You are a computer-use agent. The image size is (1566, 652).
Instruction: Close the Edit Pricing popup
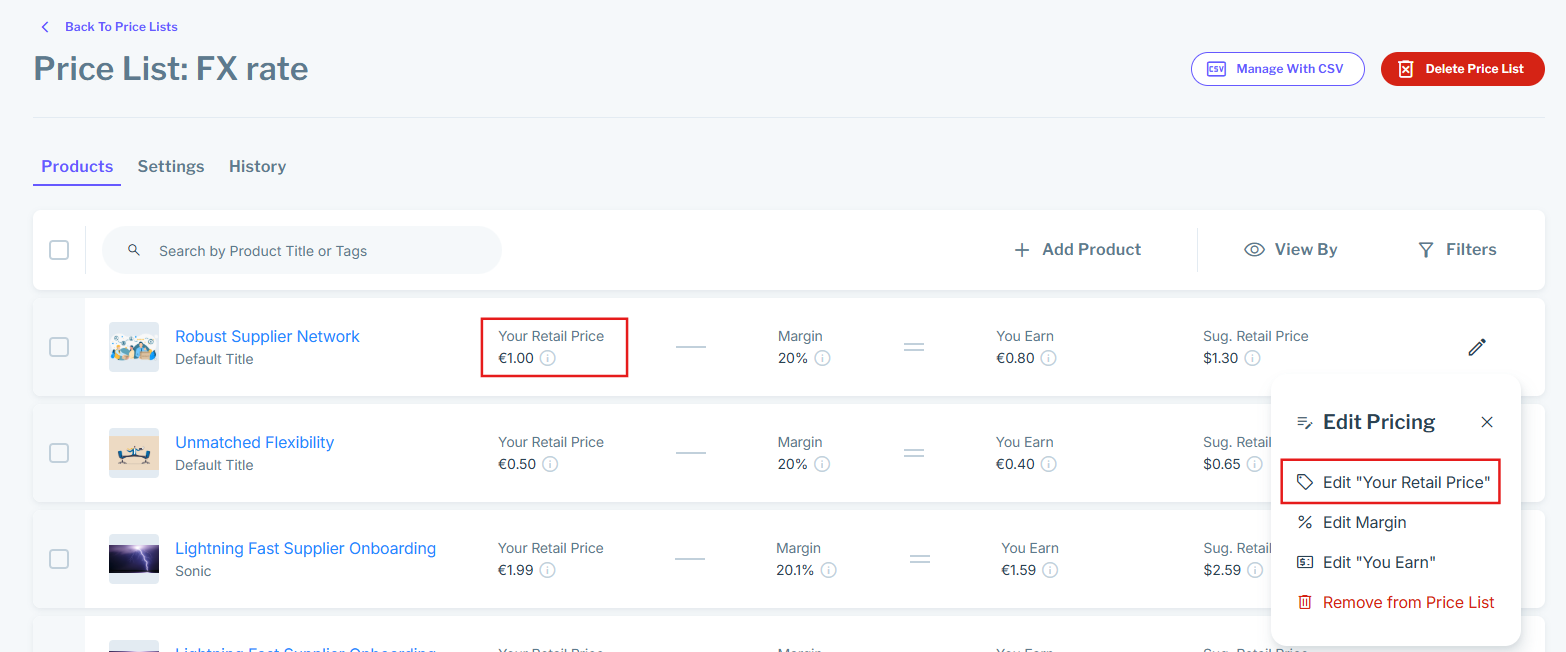[x=1487, y=422]
